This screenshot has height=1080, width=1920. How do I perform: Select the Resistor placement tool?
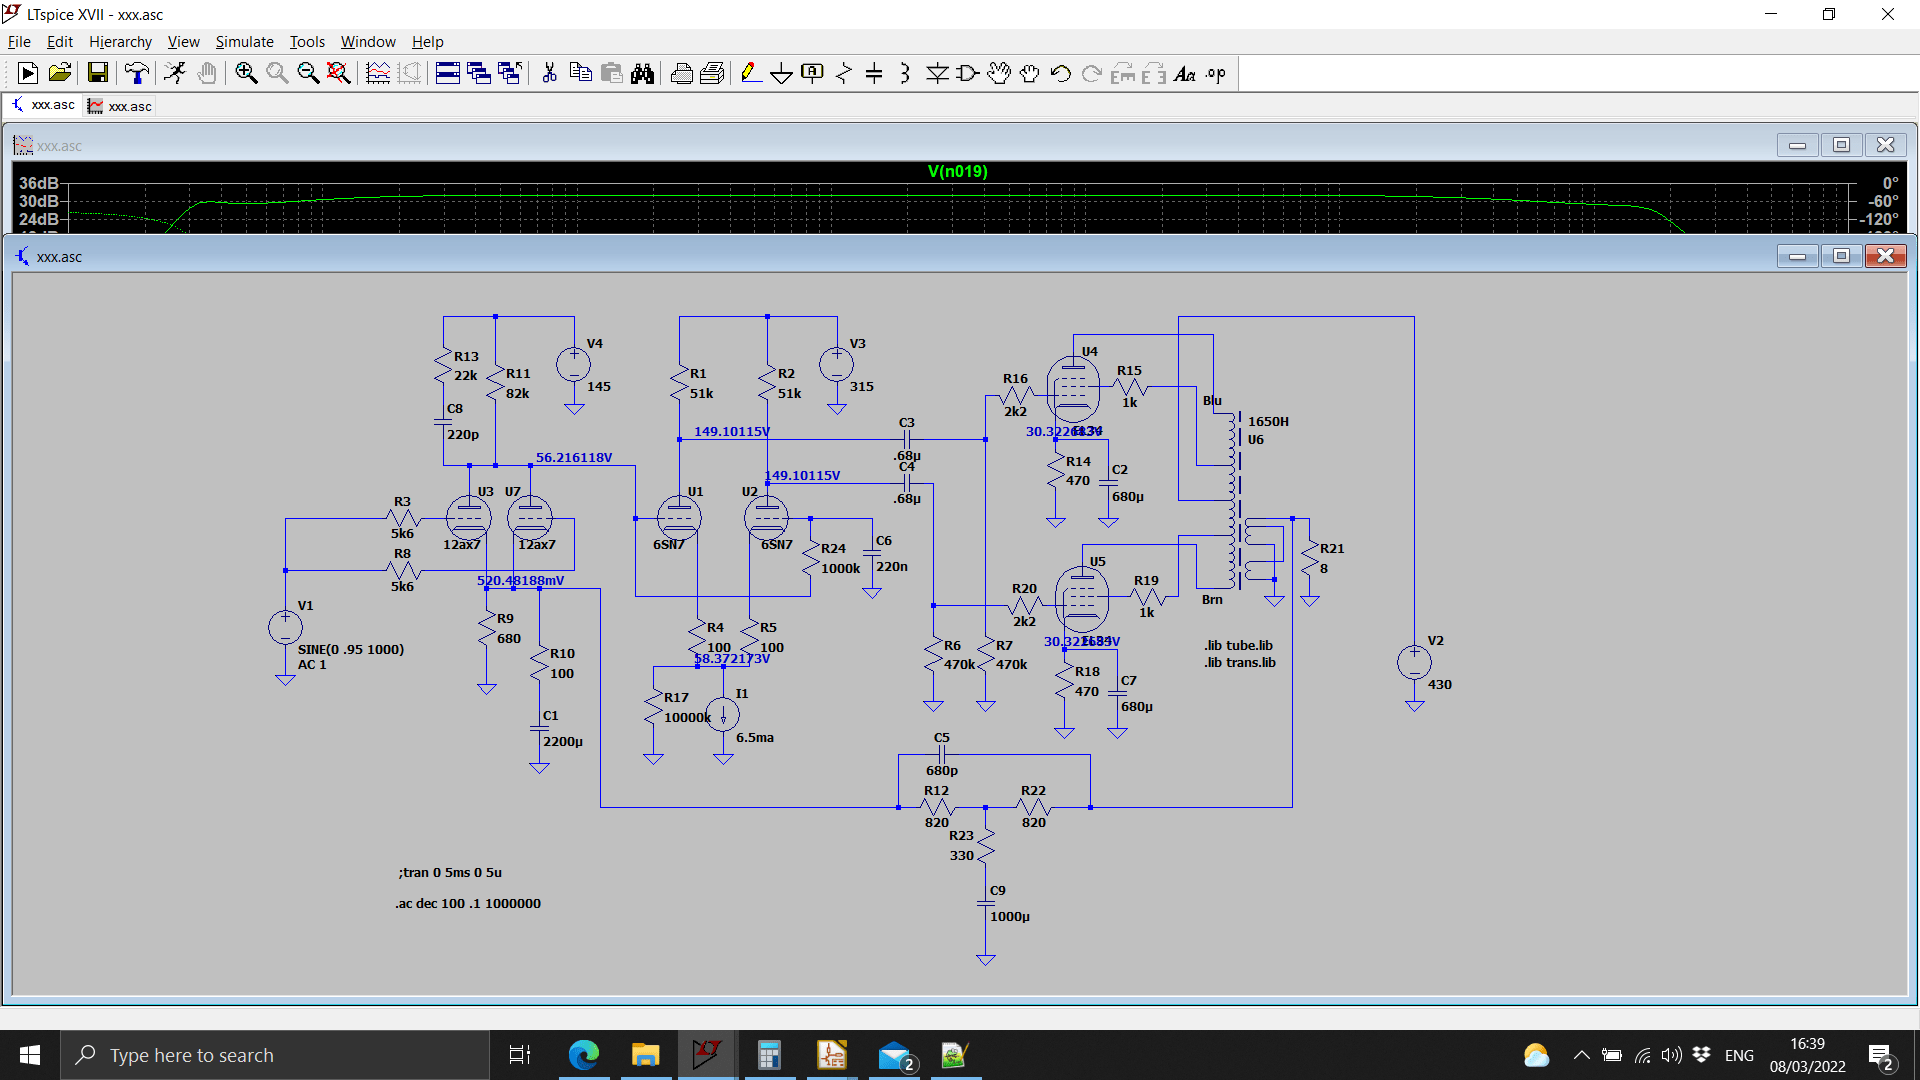pos(844,73)
